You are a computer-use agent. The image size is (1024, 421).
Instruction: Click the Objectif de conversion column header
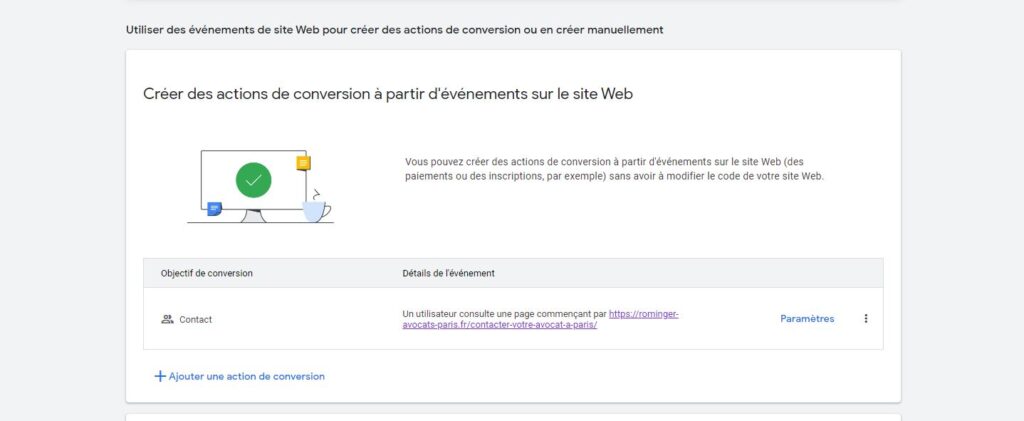[x=206, y=273]
